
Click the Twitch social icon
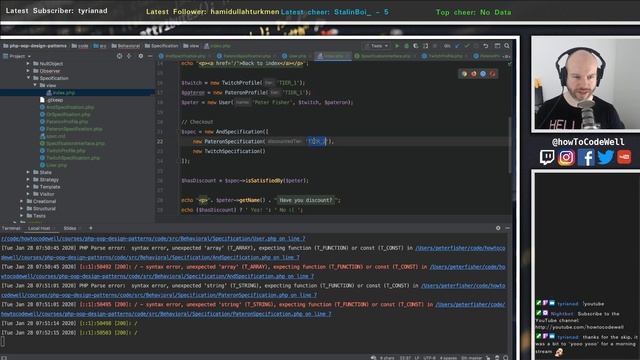tap(547, 157)
